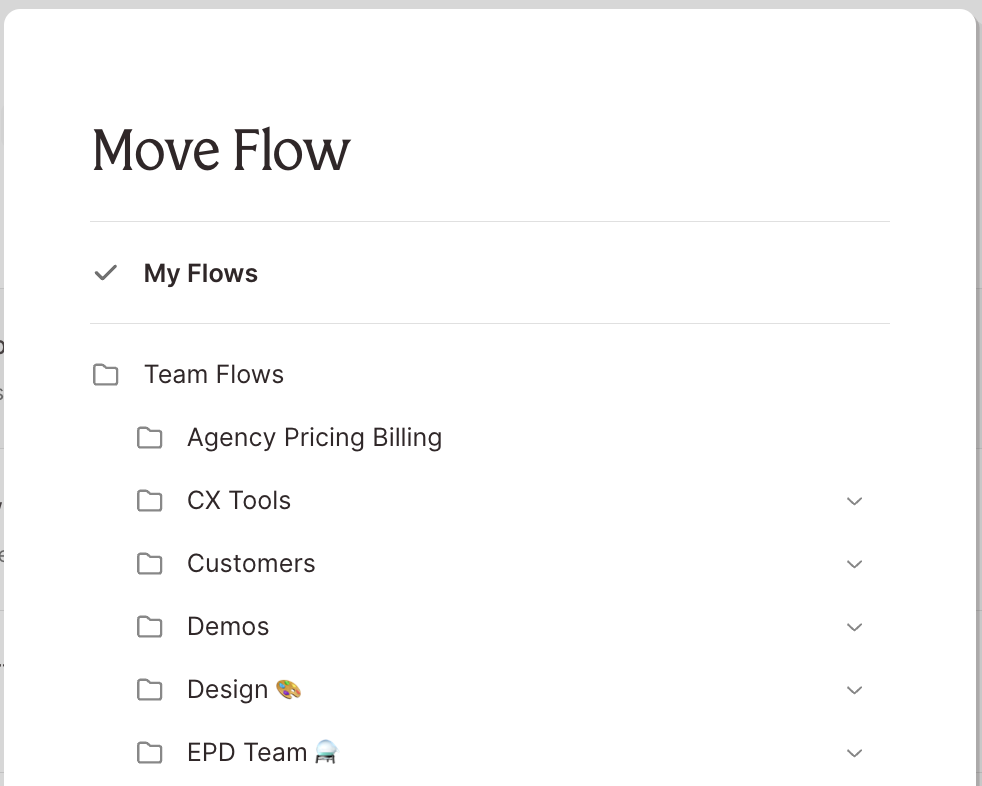Click the CX Tools folder icon
Viewport: 982px width, 786px height.
pos(149,501)
